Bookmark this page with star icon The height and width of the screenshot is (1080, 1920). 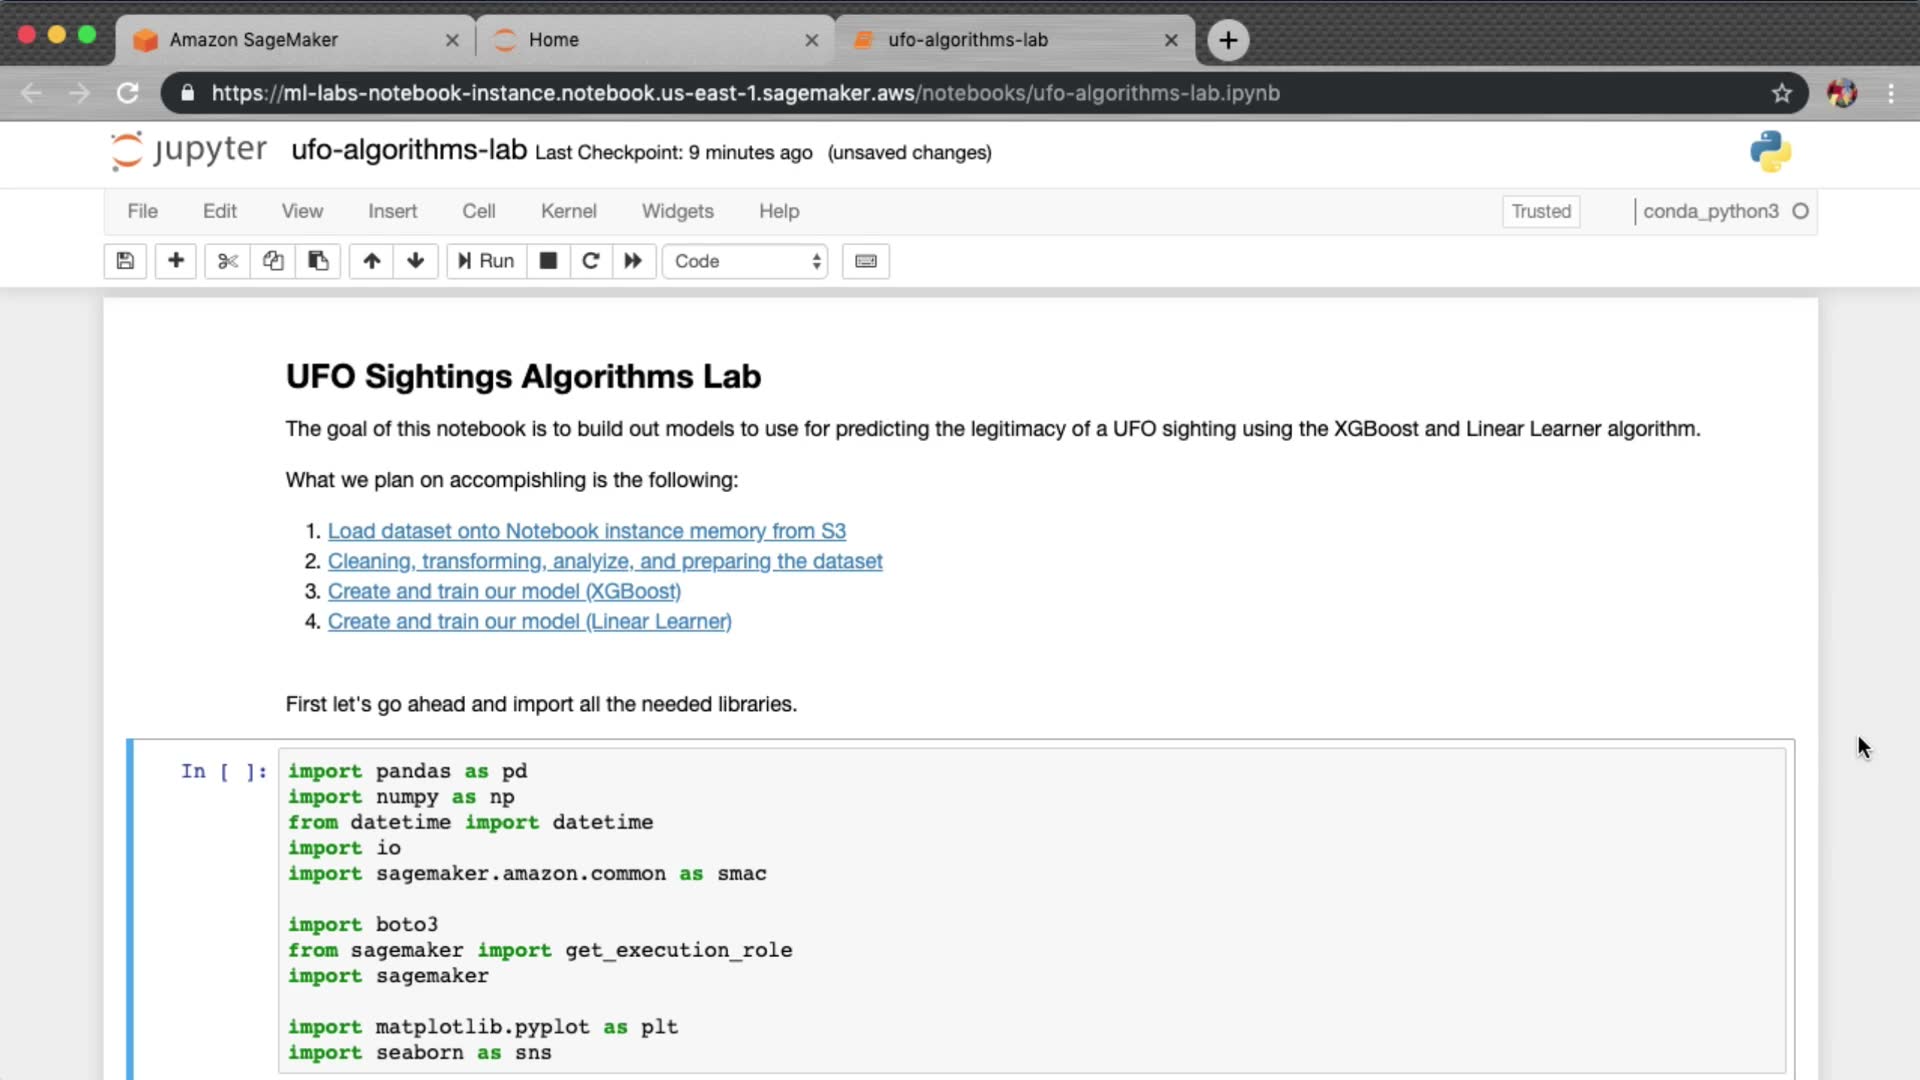point(1782,93)
